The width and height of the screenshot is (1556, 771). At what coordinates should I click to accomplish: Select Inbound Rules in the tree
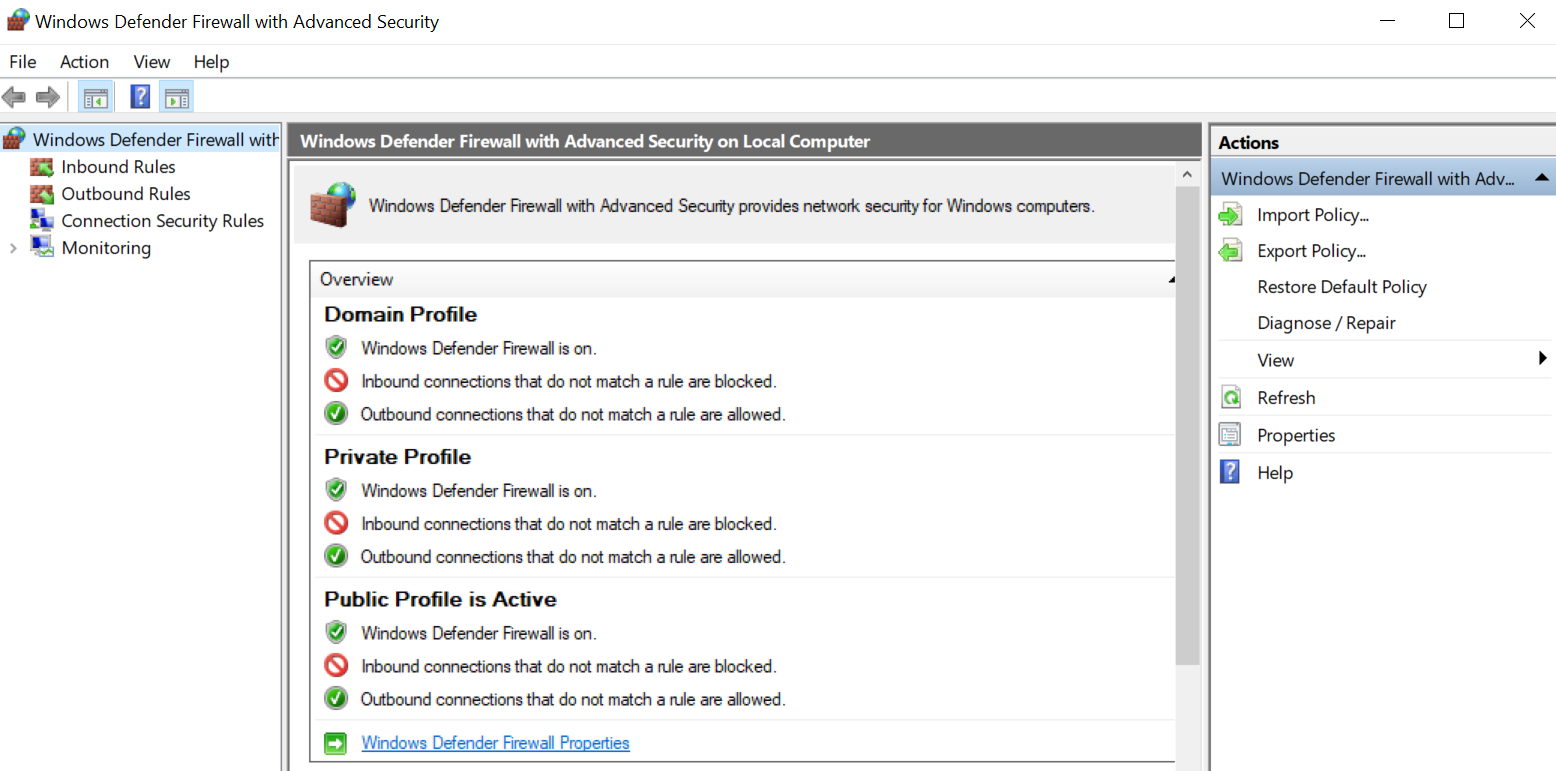[118, 167]
